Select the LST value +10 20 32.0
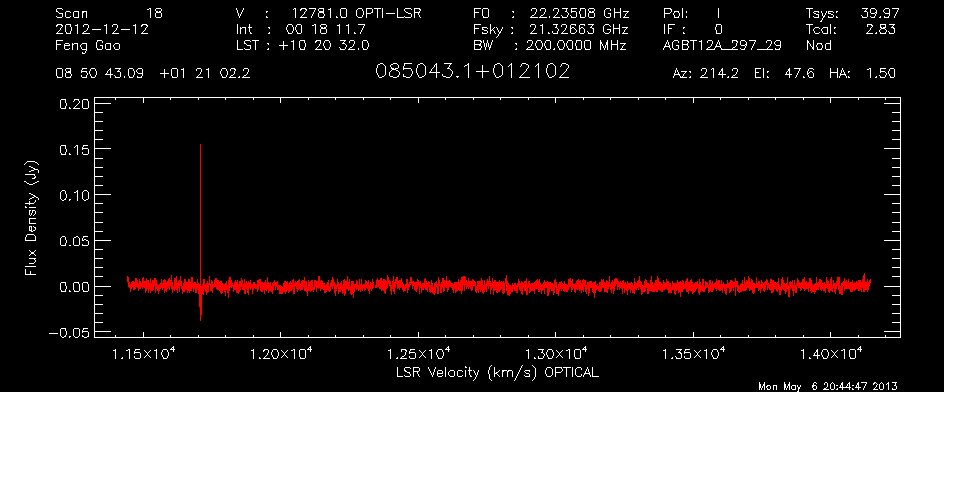Viewport: 962px width, 490px height. [x=324, y=45]
